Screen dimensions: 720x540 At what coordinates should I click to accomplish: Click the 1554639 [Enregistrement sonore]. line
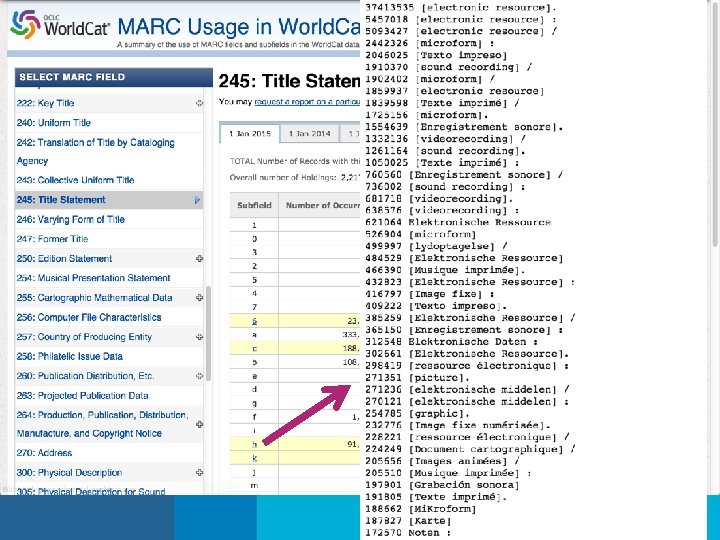point(464,127)
